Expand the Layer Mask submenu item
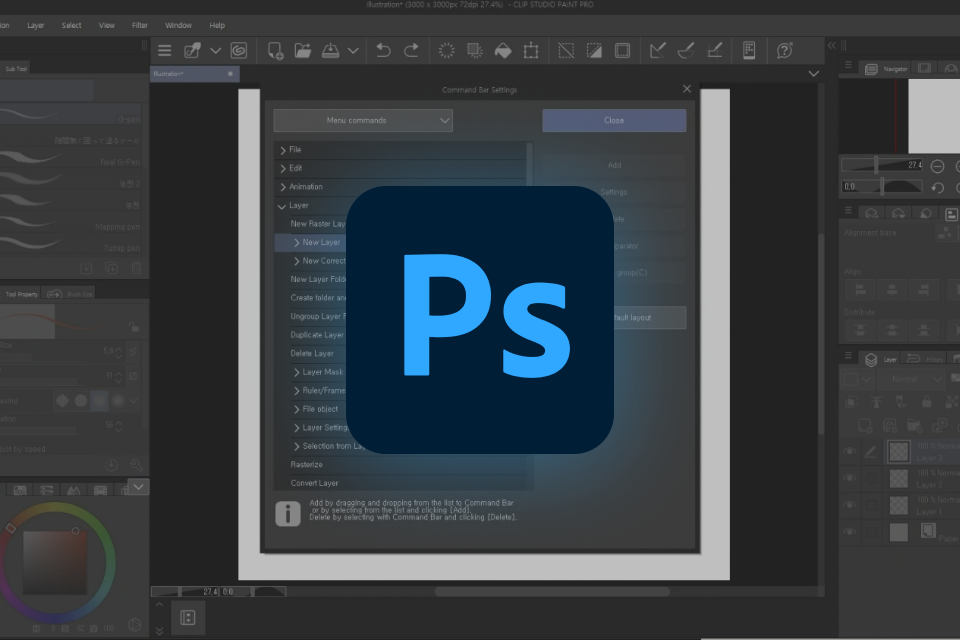This screenshot has width=960, height=640. pos(296,372)
